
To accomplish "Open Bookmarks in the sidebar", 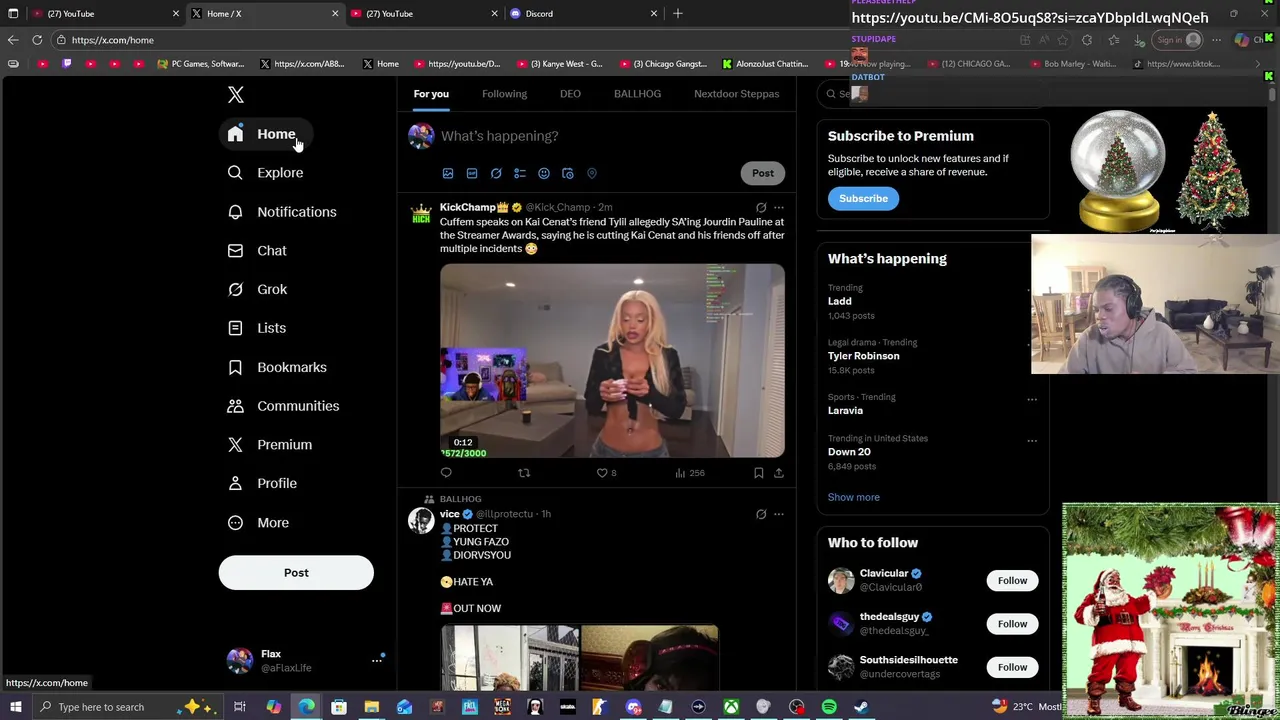I will [278, 367].
